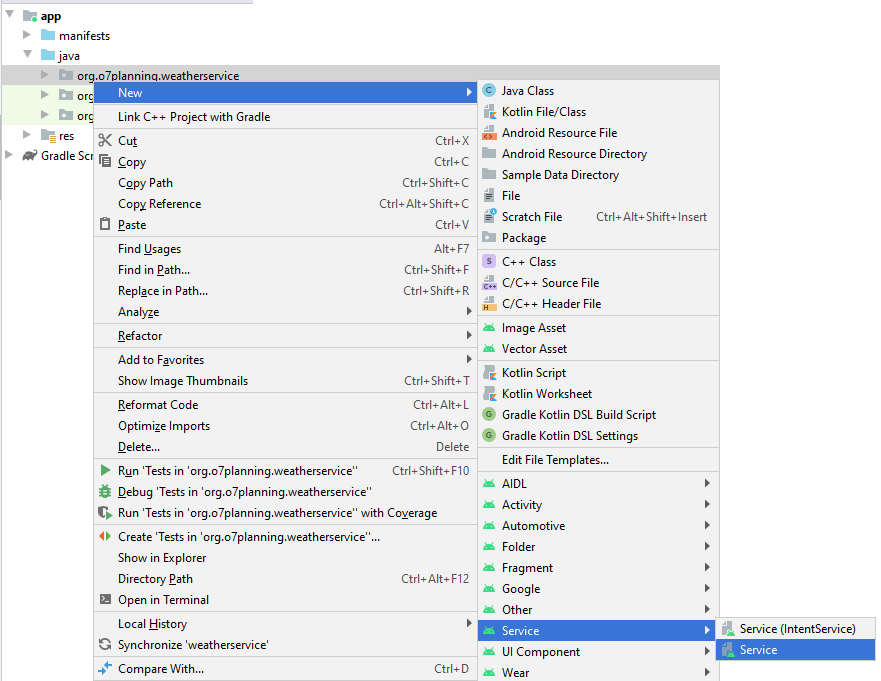Expand the manifests folder arrow
The image size is (881, 681).
(26, 35)
